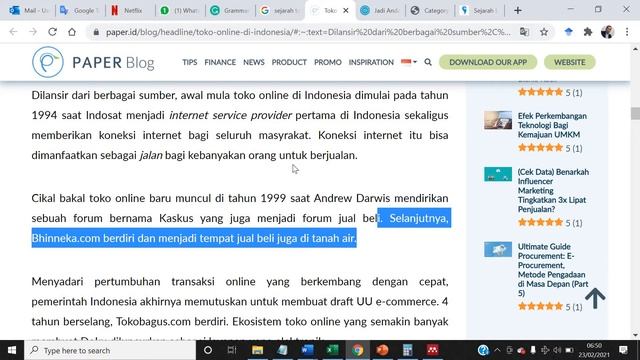Image resolution: width=640 pixels, height=360 pixels.
Task: Close the active Toko tab
Action: [x=346, y=11]
